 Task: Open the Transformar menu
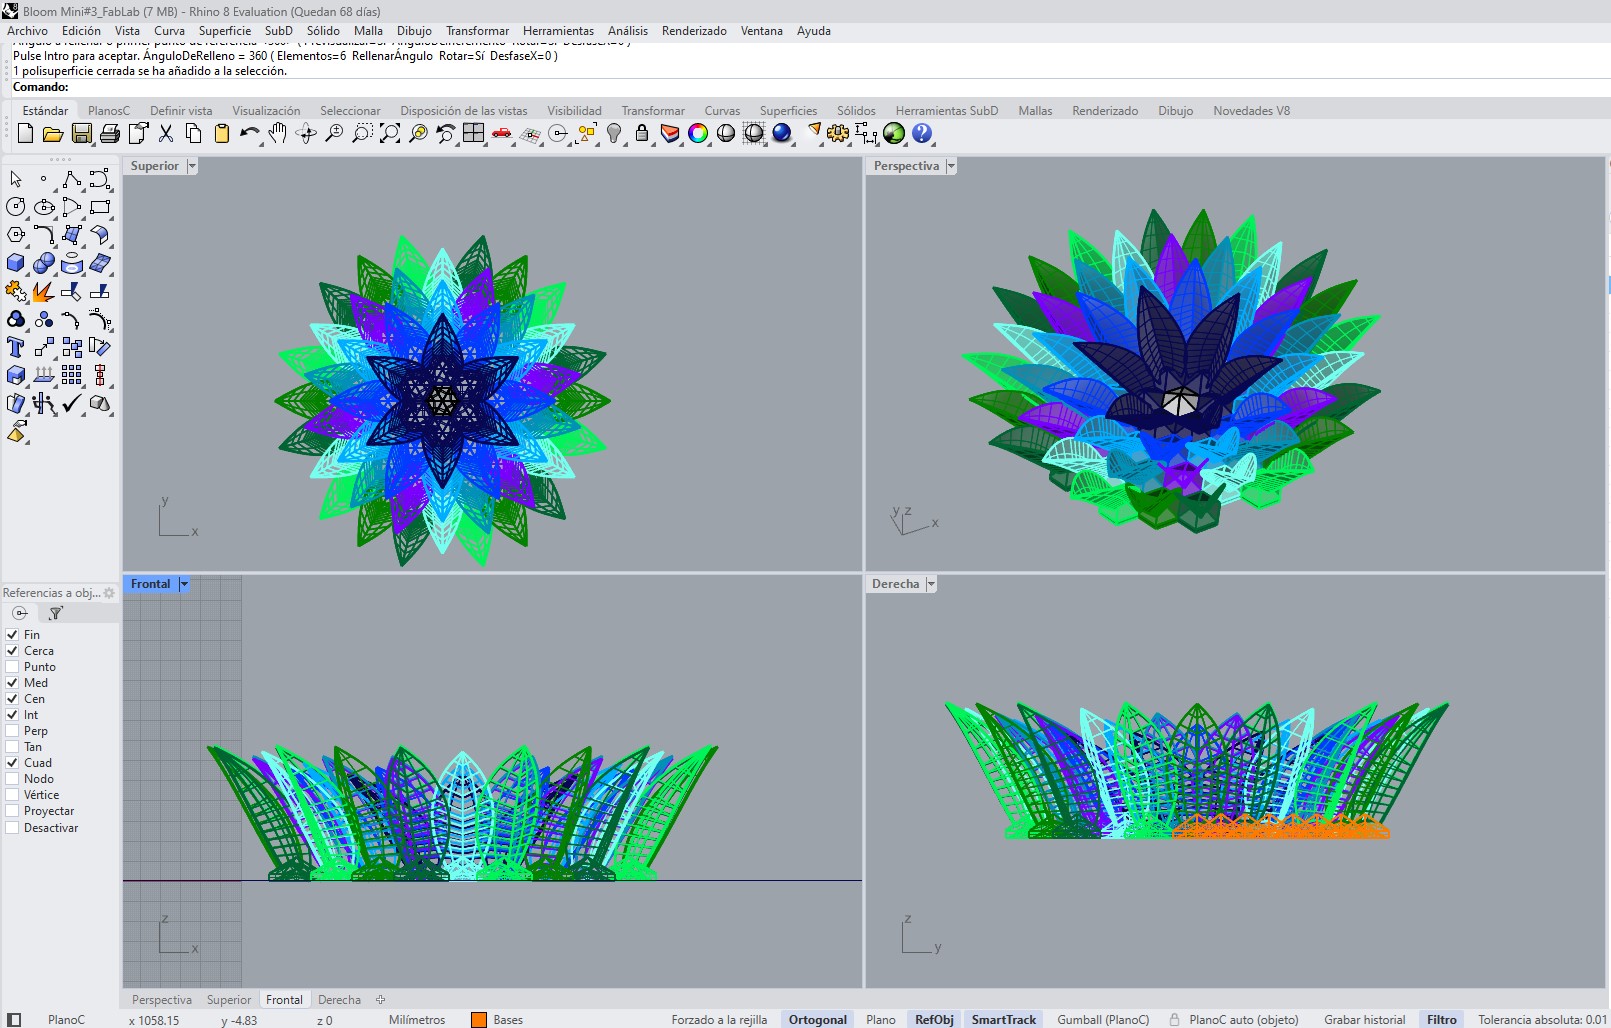tap(477, 31)
